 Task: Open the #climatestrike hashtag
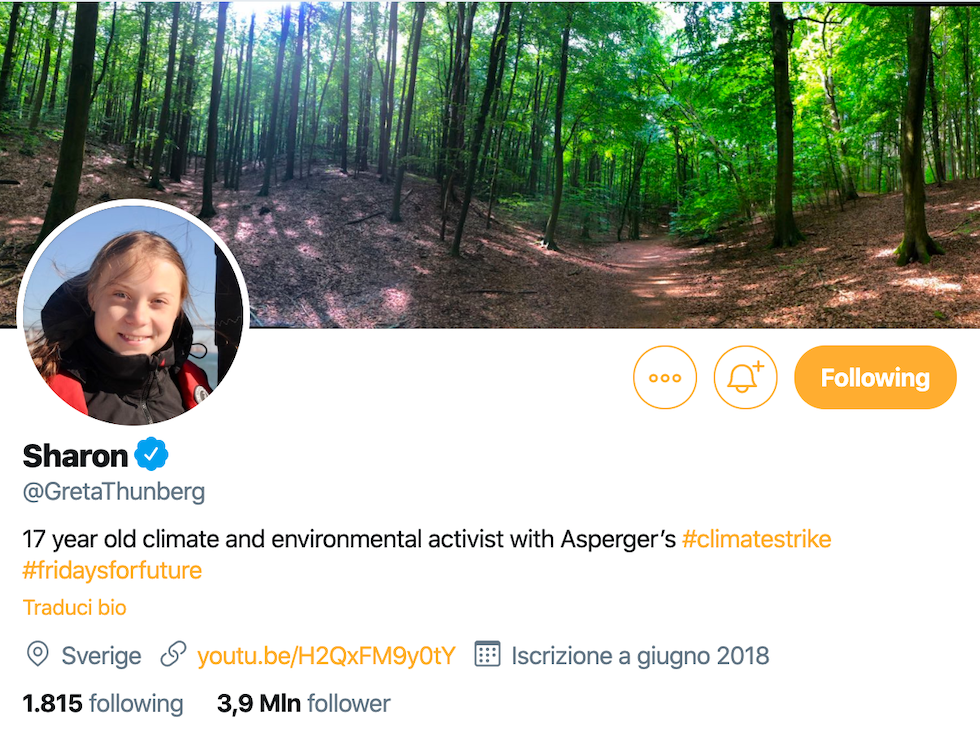point(756,539)
